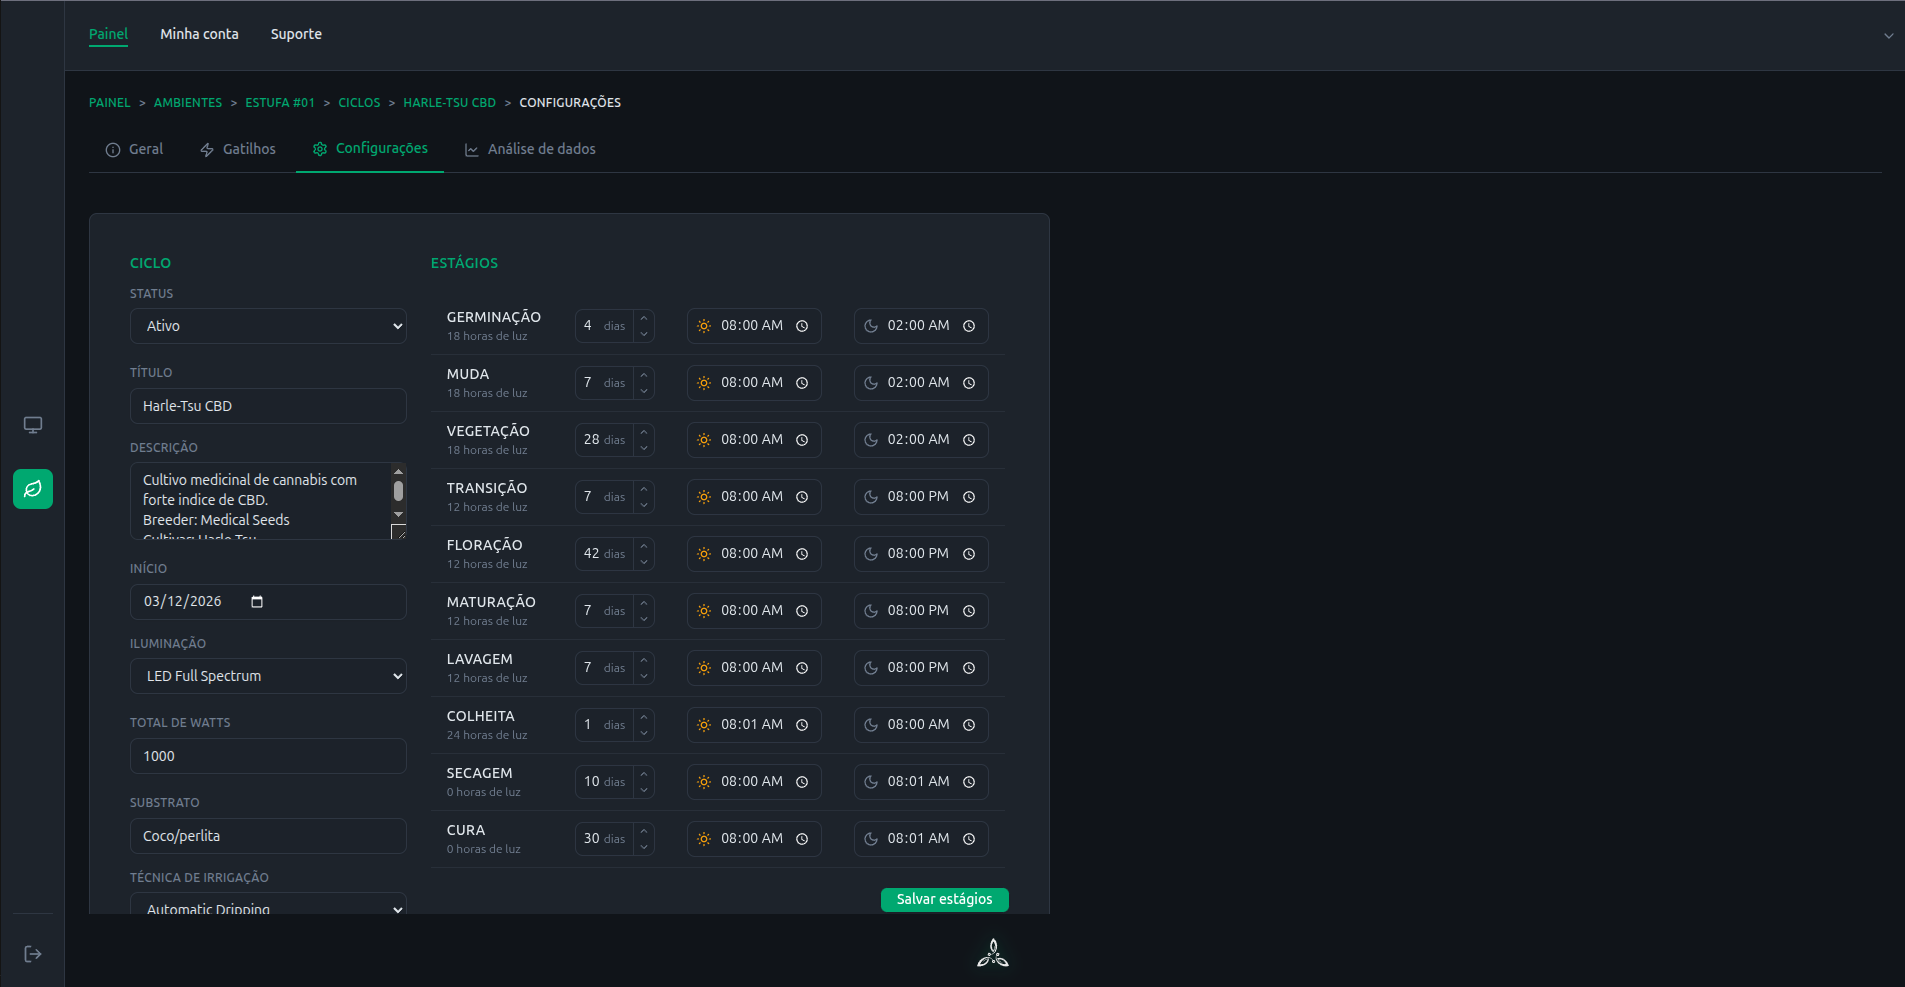Follow the ESTUFA #01 breadcrumb link
This screenshot has width=1905, height=987.
[280, 103]
